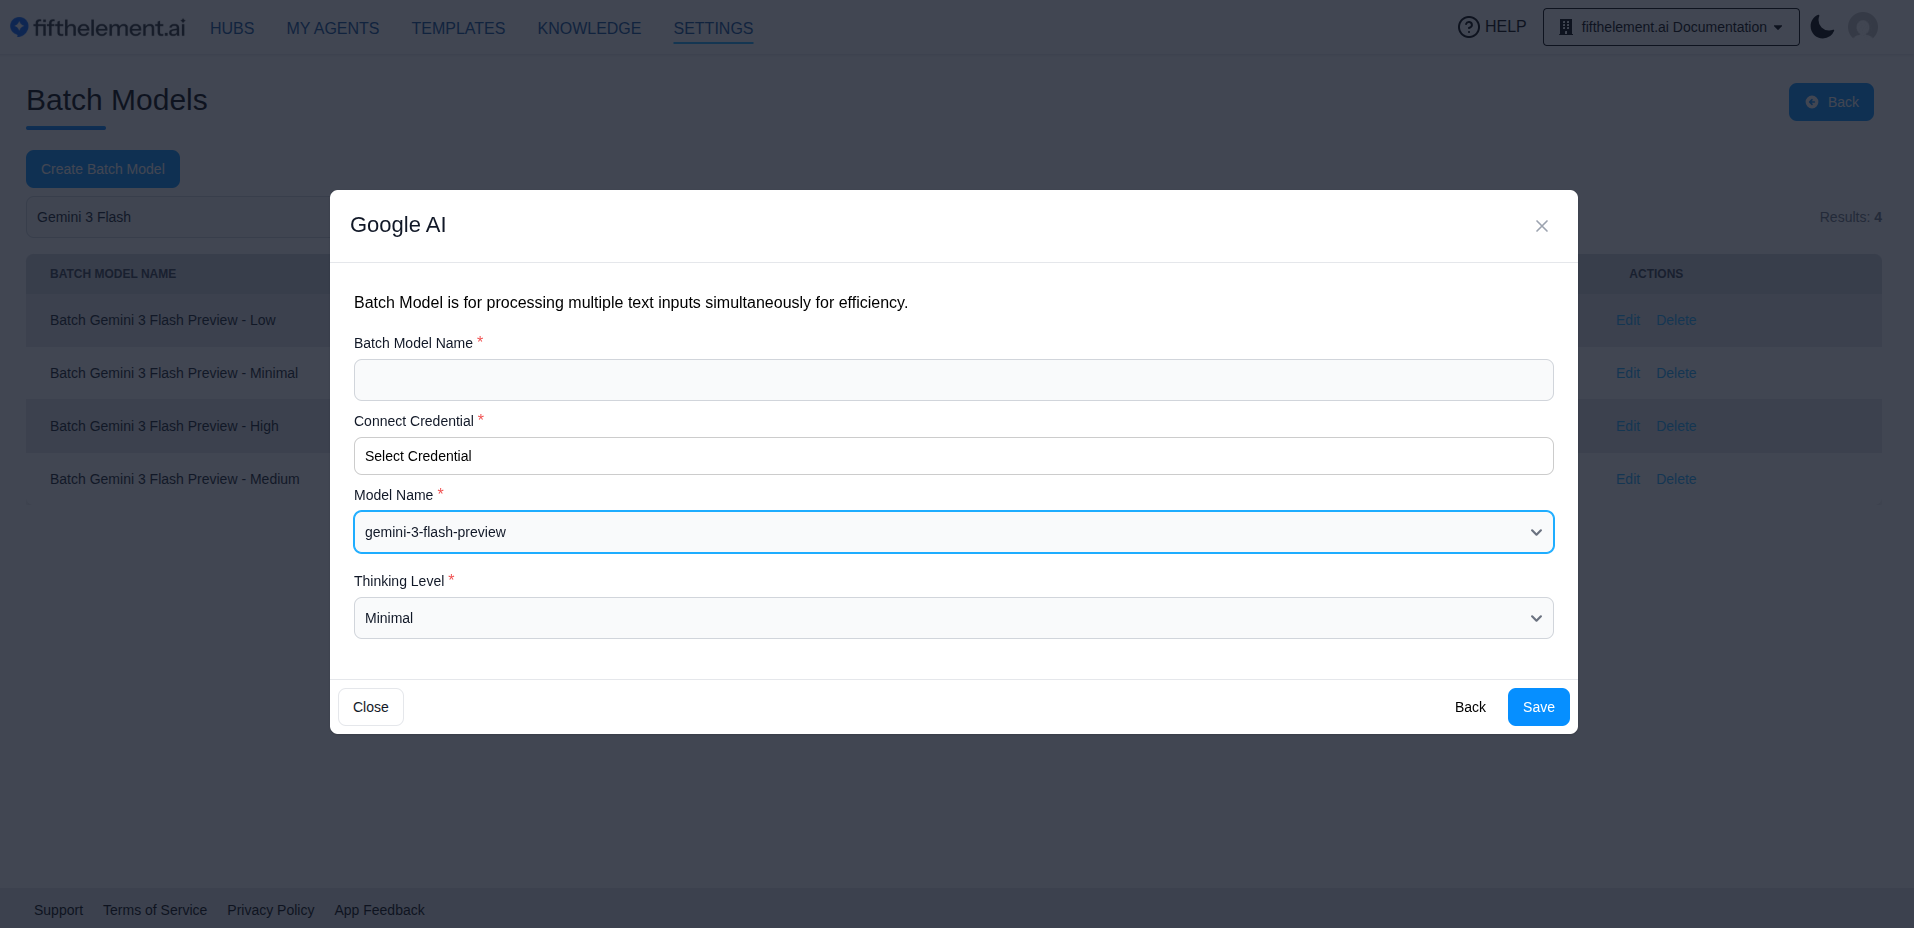Screen dimensions: 1914x928
Task: Select row text 'Batch Gemini 3 Flash Preview - High'
Action: (x=164, y=426)
